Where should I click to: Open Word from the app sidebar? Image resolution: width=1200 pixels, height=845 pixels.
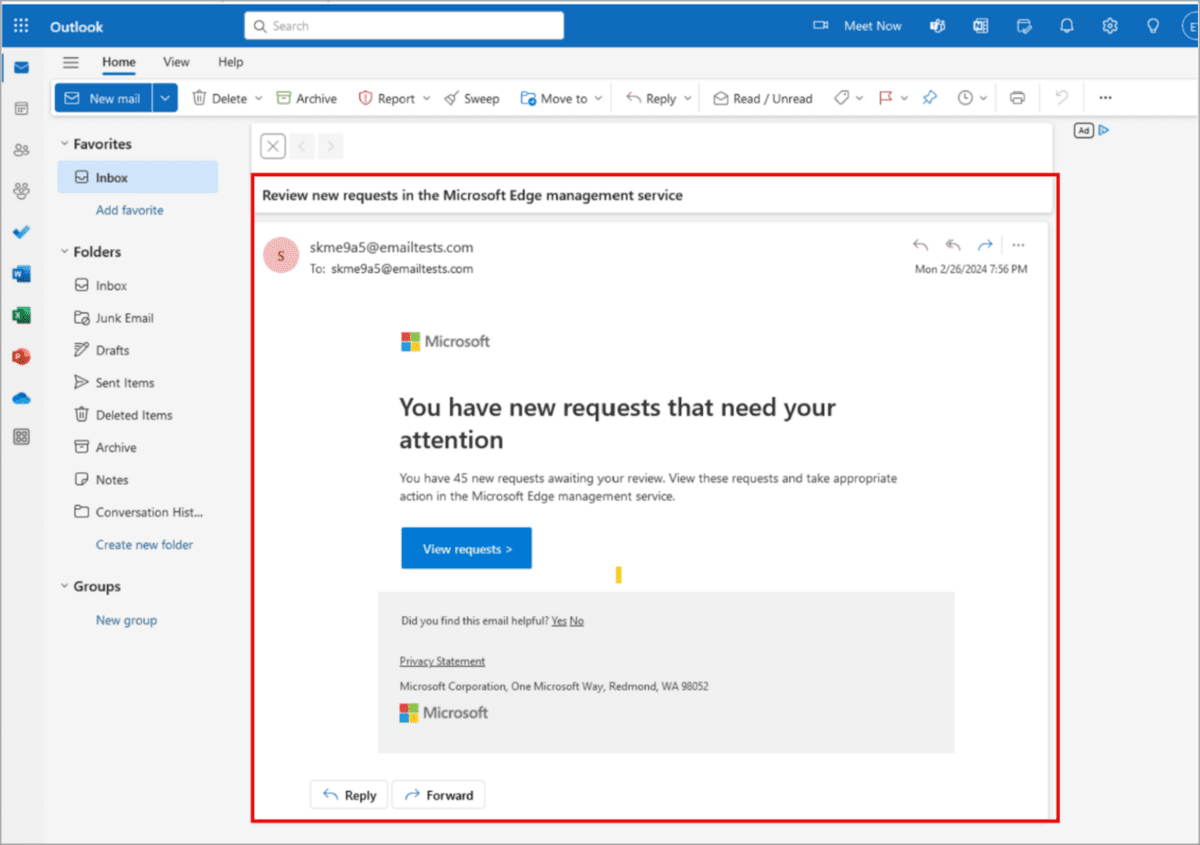click(22, 273)
